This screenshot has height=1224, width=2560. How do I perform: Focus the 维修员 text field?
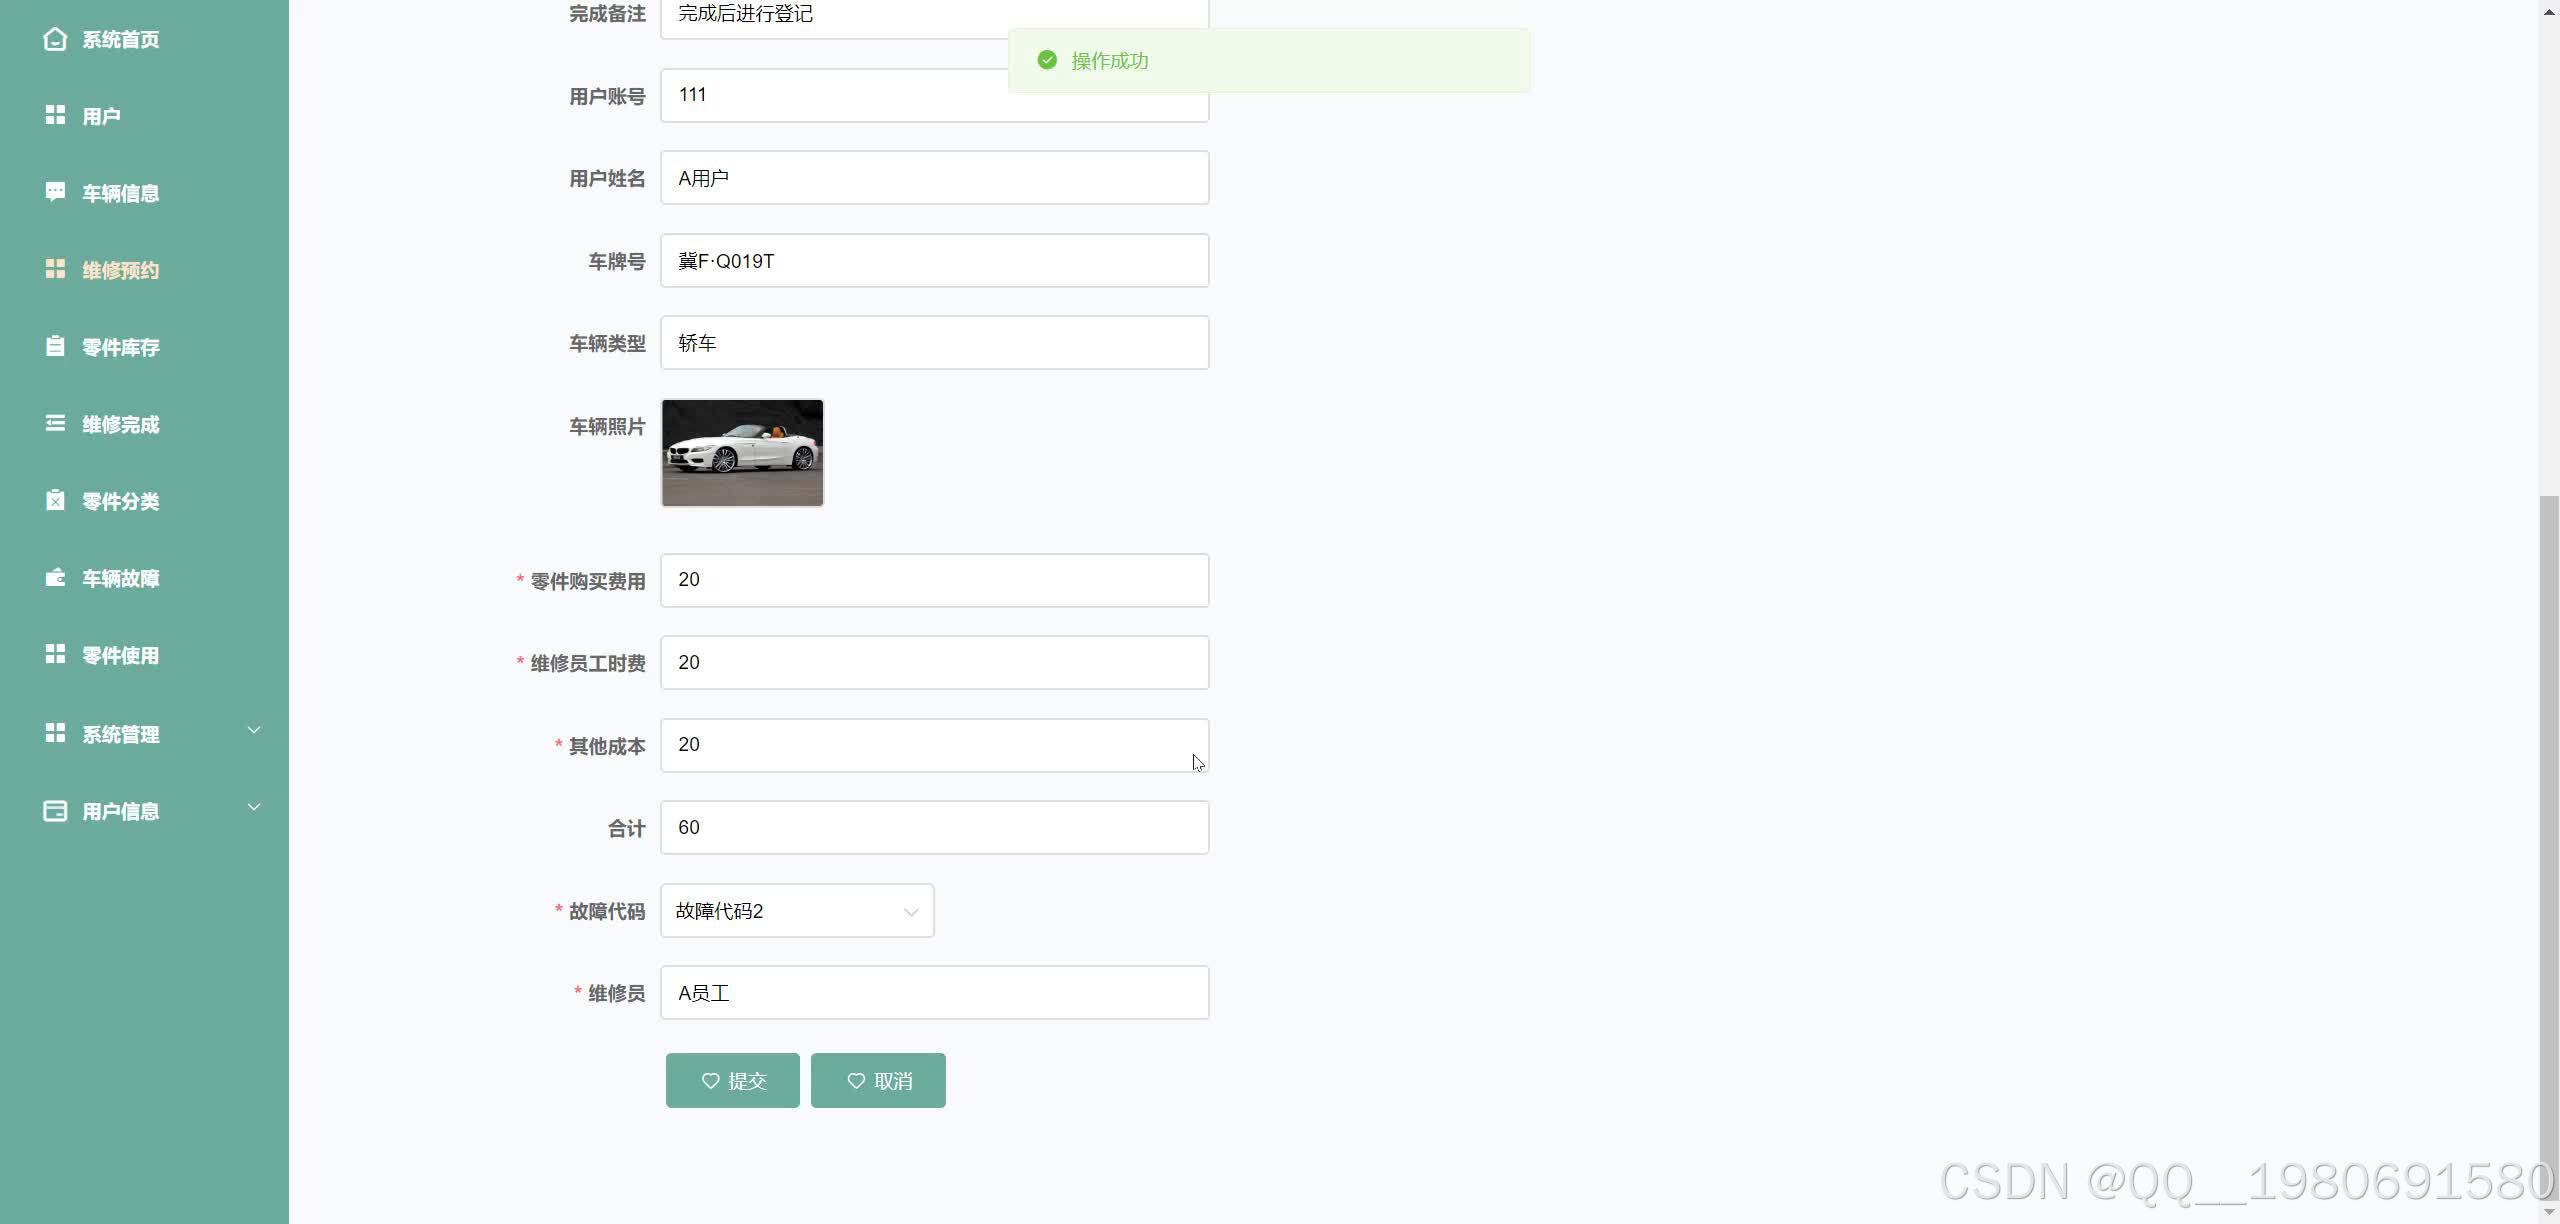[x=934, y=993]
